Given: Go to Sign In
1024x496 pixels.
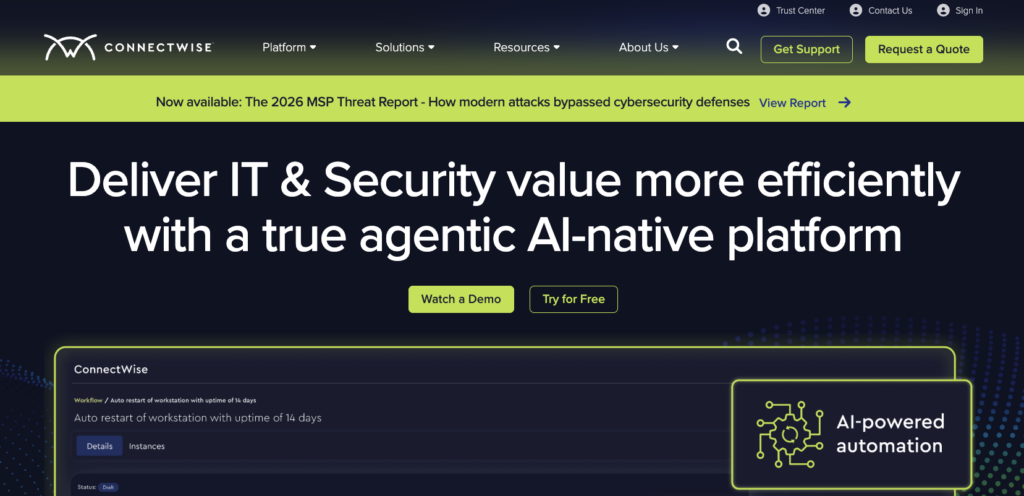Looking at the screenshot, I should [x=969, y=10].
